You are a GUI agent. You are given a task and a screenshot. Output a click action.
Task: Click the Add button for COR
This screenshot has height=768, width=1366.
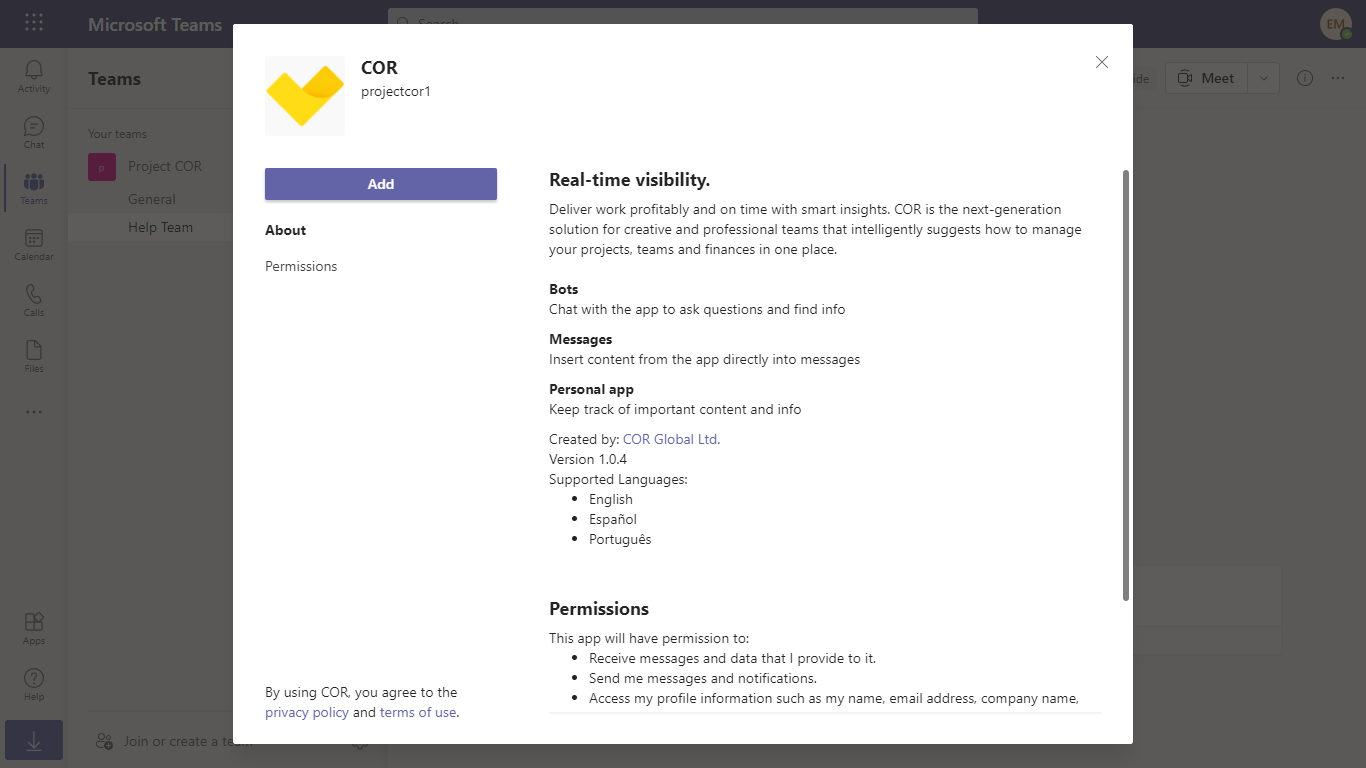point(381,184)
